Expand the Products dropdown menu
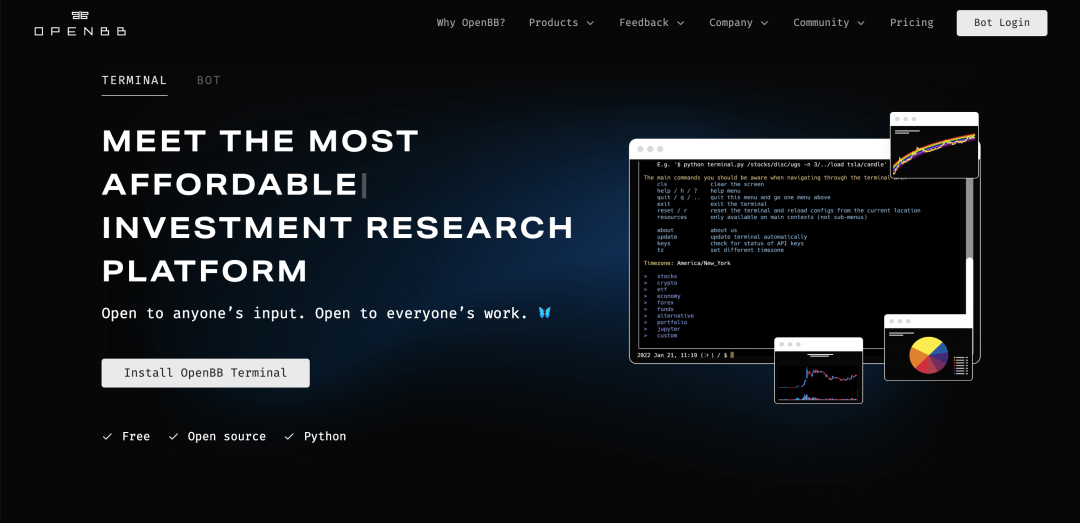 pyautogui.click(x=561, y=23)
